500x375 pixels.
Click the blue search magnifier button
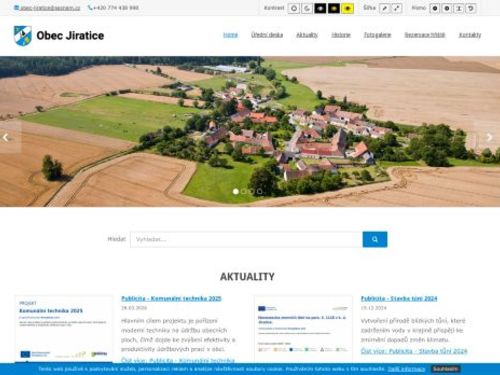(375, 239)
